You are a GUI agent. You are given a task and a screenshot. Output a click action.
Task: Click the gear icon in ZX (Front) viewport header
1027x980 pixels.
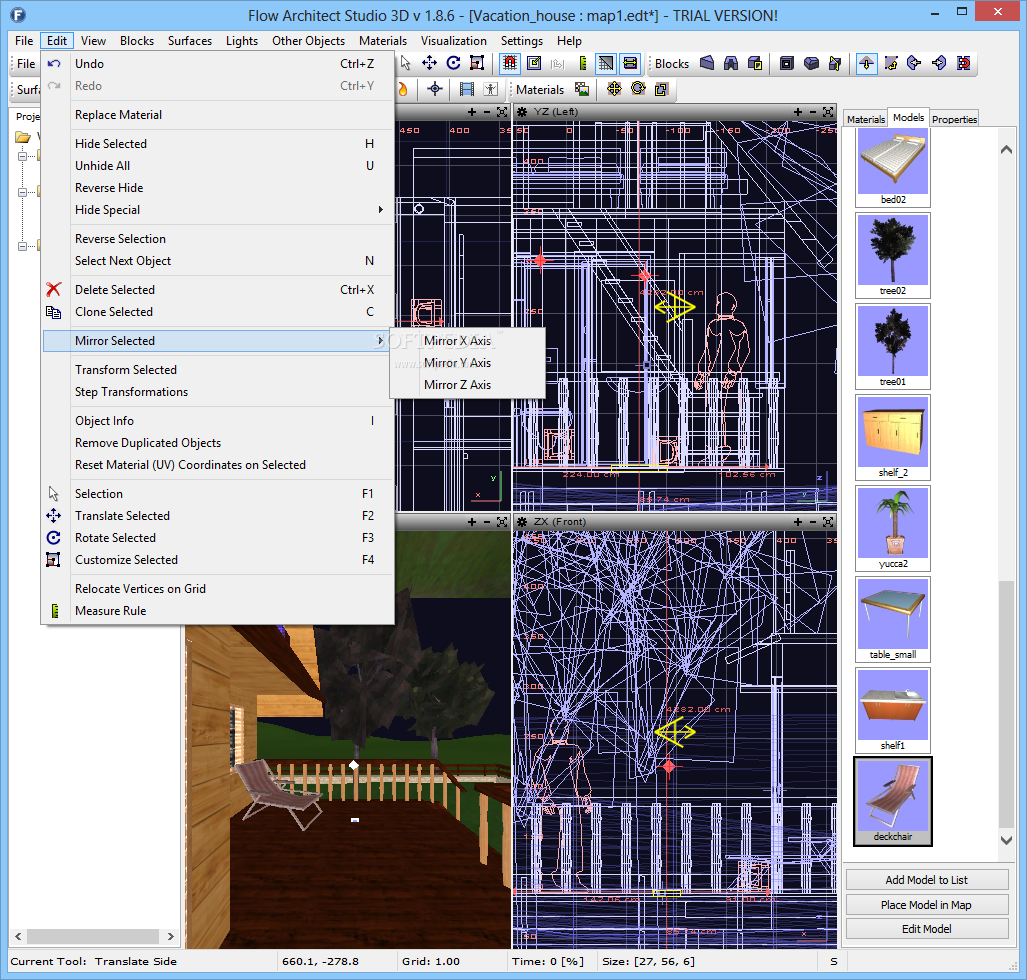(522, 522)
